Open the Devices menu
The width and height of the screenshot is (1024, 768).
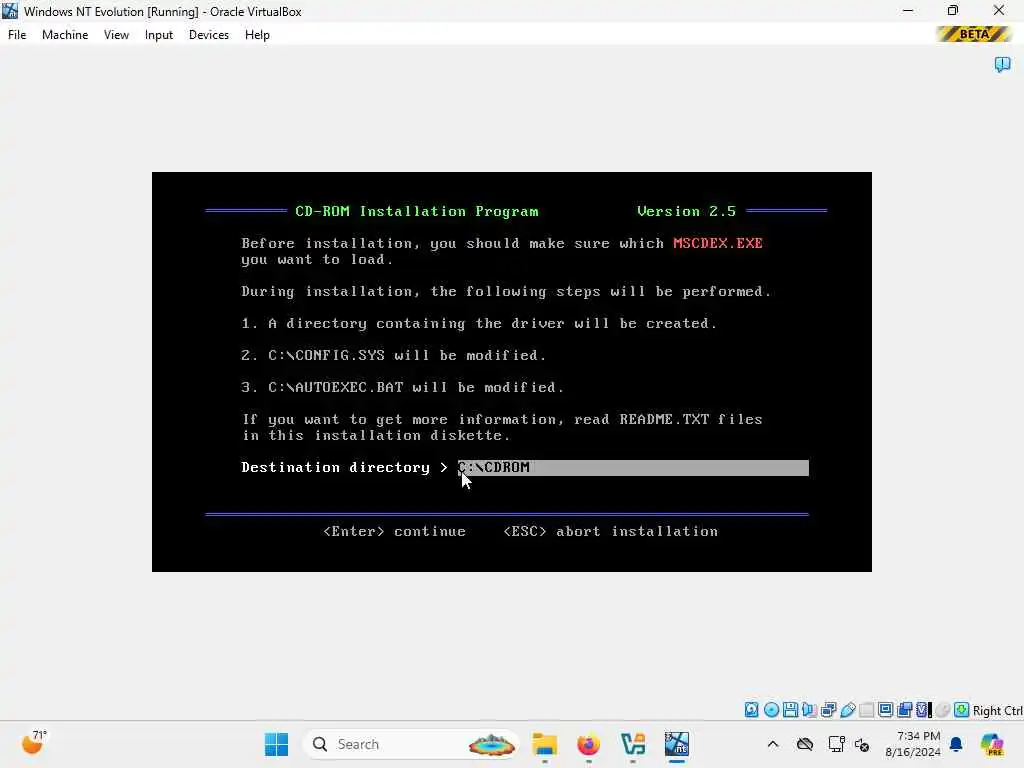(x=209, y=35)
